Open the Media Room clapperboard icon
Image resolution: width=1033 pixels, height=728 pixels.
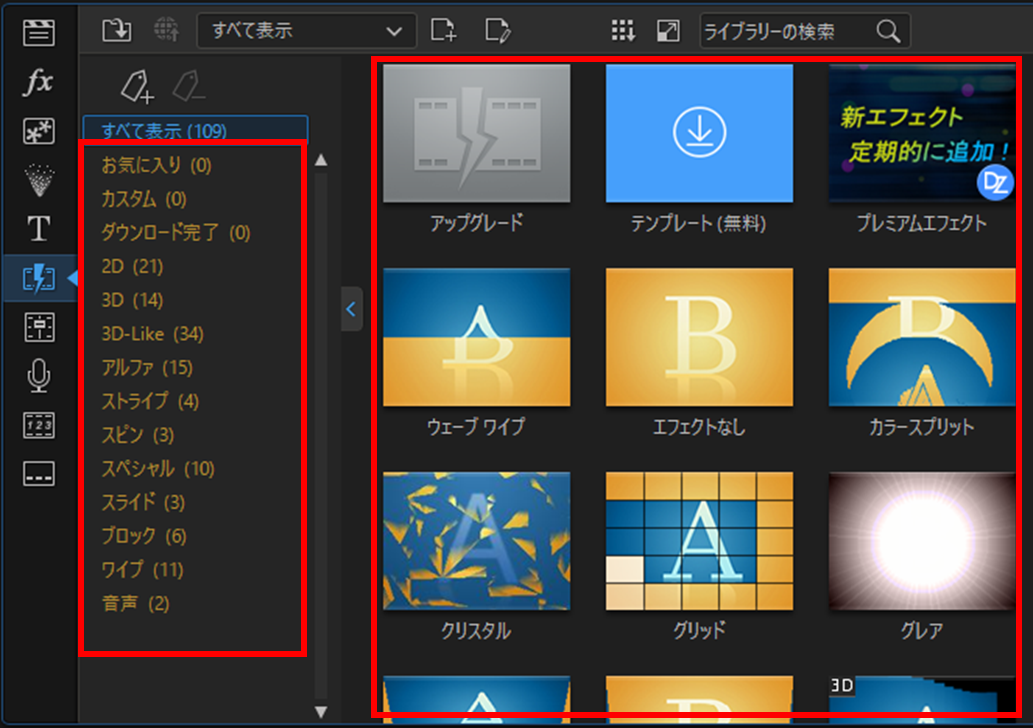click(x=39, y=32)
